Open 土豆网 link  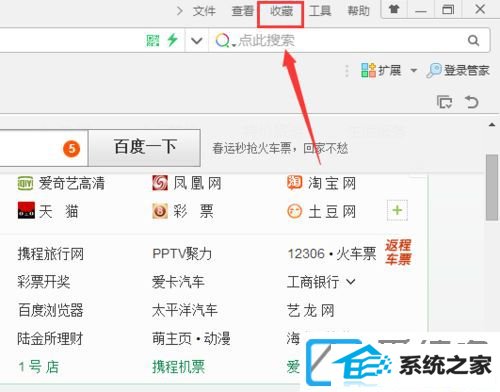[332, 211]
